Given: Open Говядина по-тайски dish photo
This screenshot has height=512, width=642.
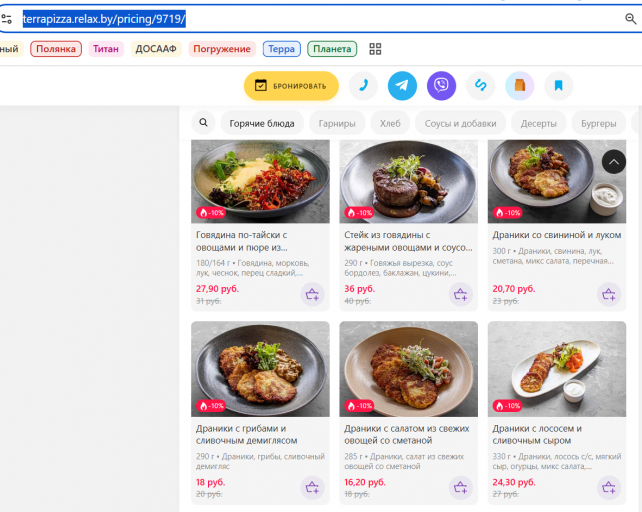Looking at the screenshot, I should (260, 181).
